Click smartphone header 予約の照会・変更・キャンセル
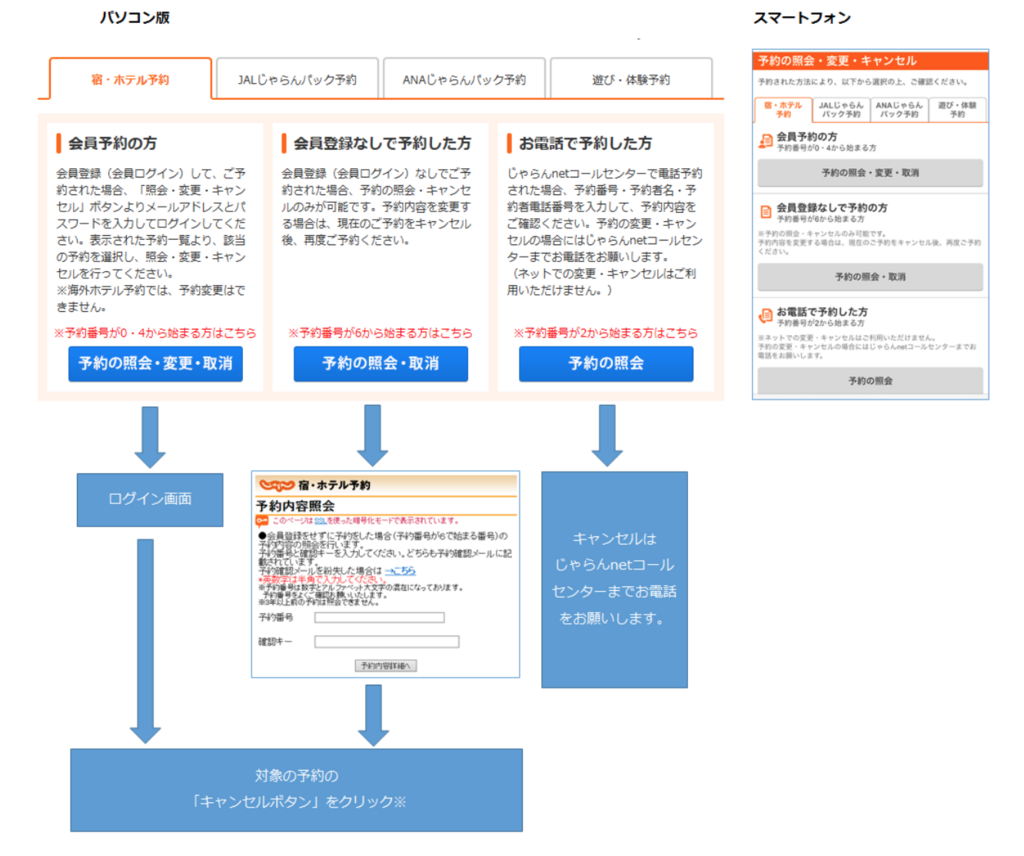Viewport: 1024px width, 856px height. coord(837,61)
